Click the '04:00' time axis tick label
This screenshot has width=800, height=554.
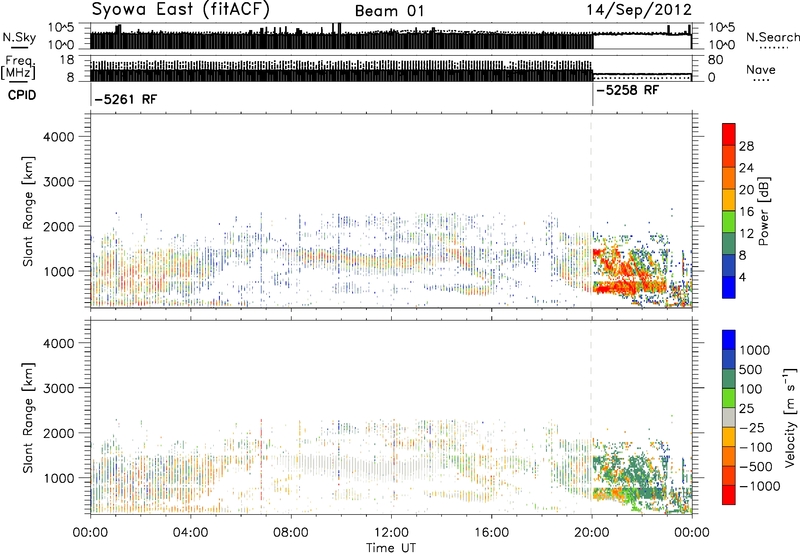[x=190, y=533]
